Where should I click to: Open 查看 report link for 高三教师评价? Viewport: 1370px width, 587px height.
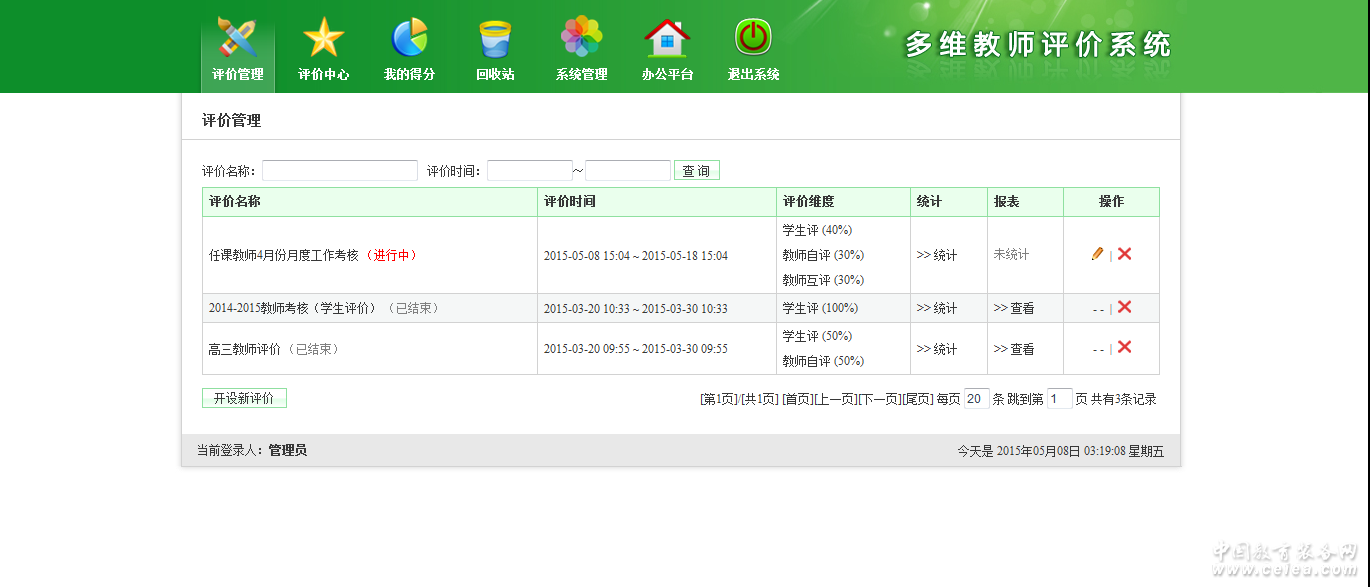click(1014, 349)
